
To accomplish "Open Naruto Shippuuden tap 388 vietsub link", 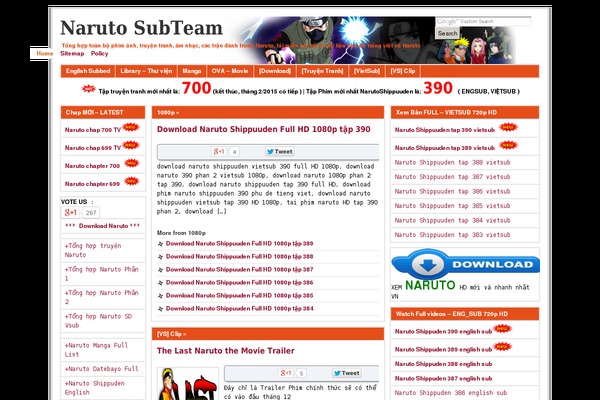I will pos(452,162).
